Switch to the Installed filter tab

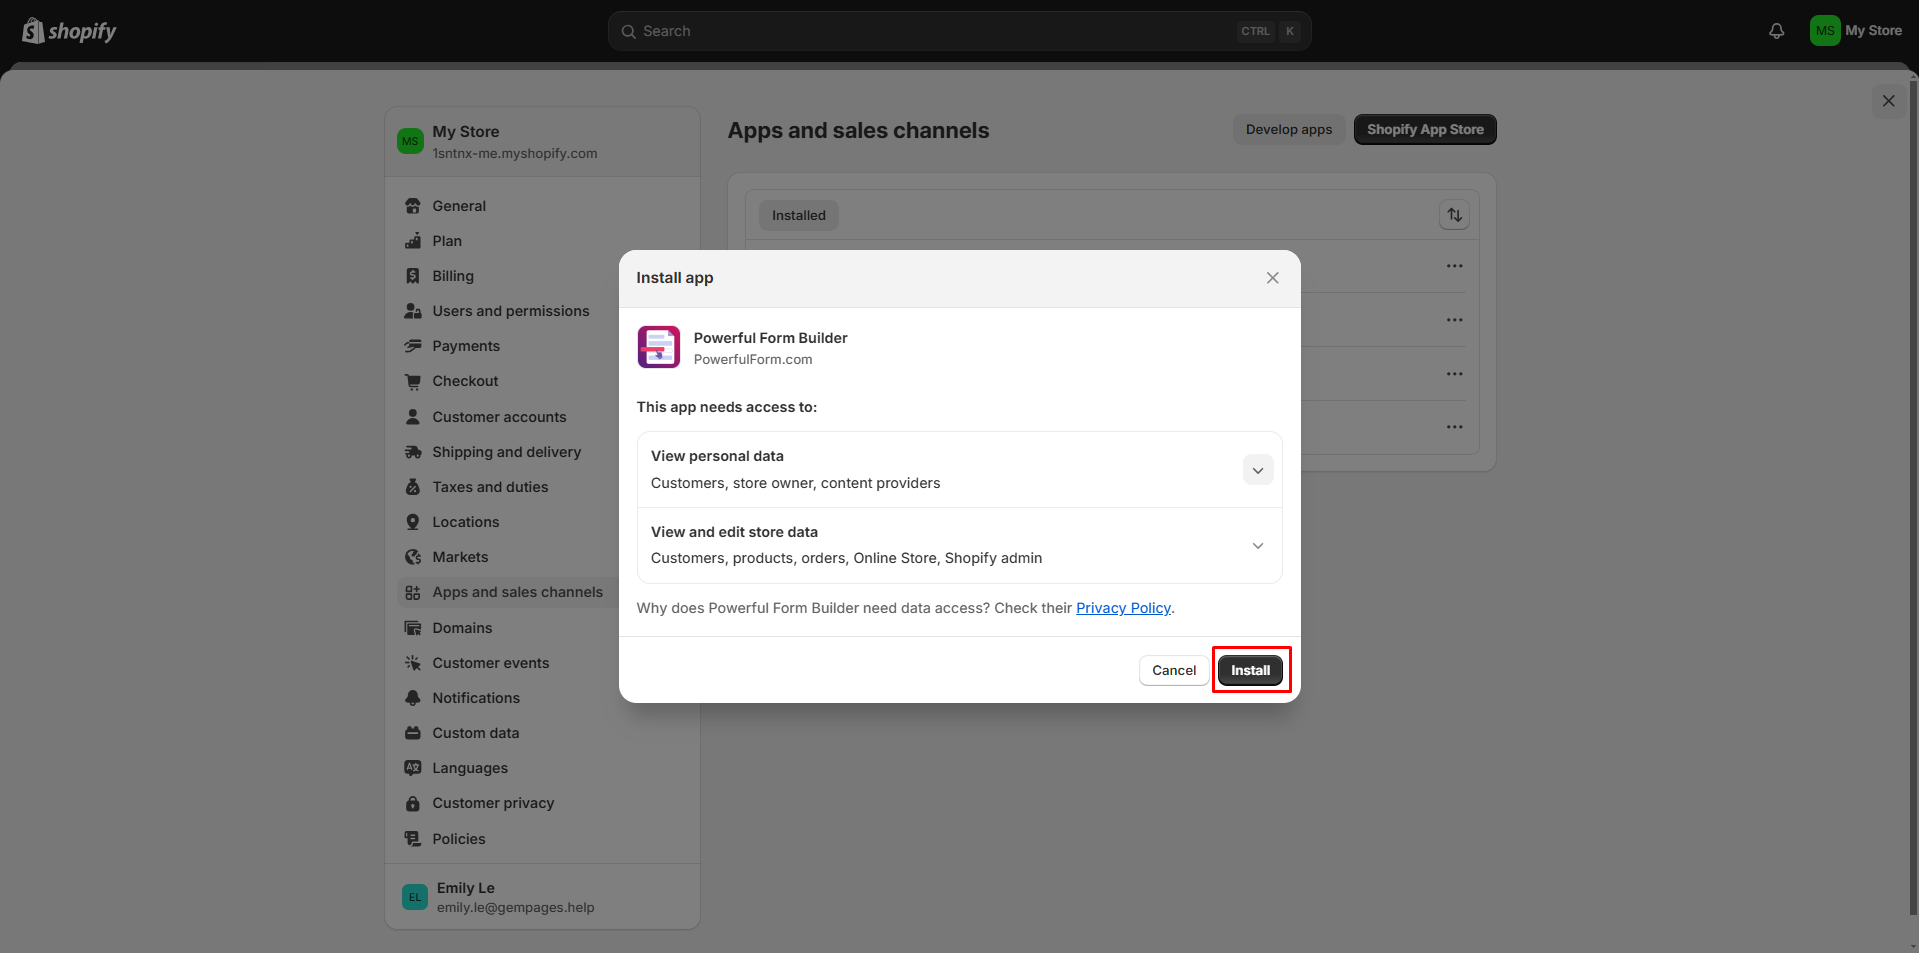[797, 214]
